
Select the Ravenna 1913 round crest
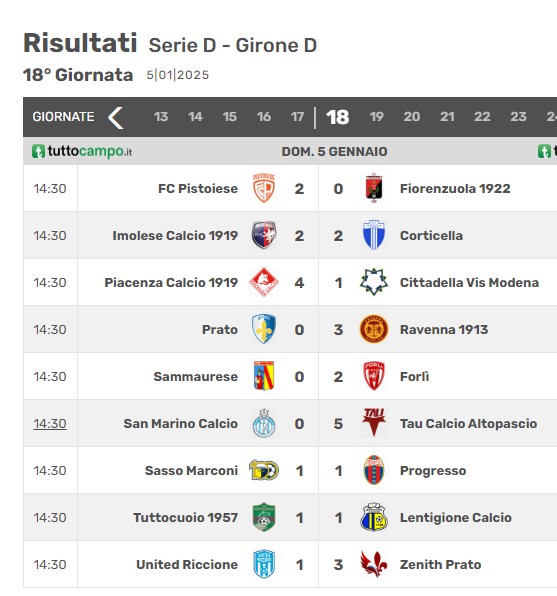[374, 329]
